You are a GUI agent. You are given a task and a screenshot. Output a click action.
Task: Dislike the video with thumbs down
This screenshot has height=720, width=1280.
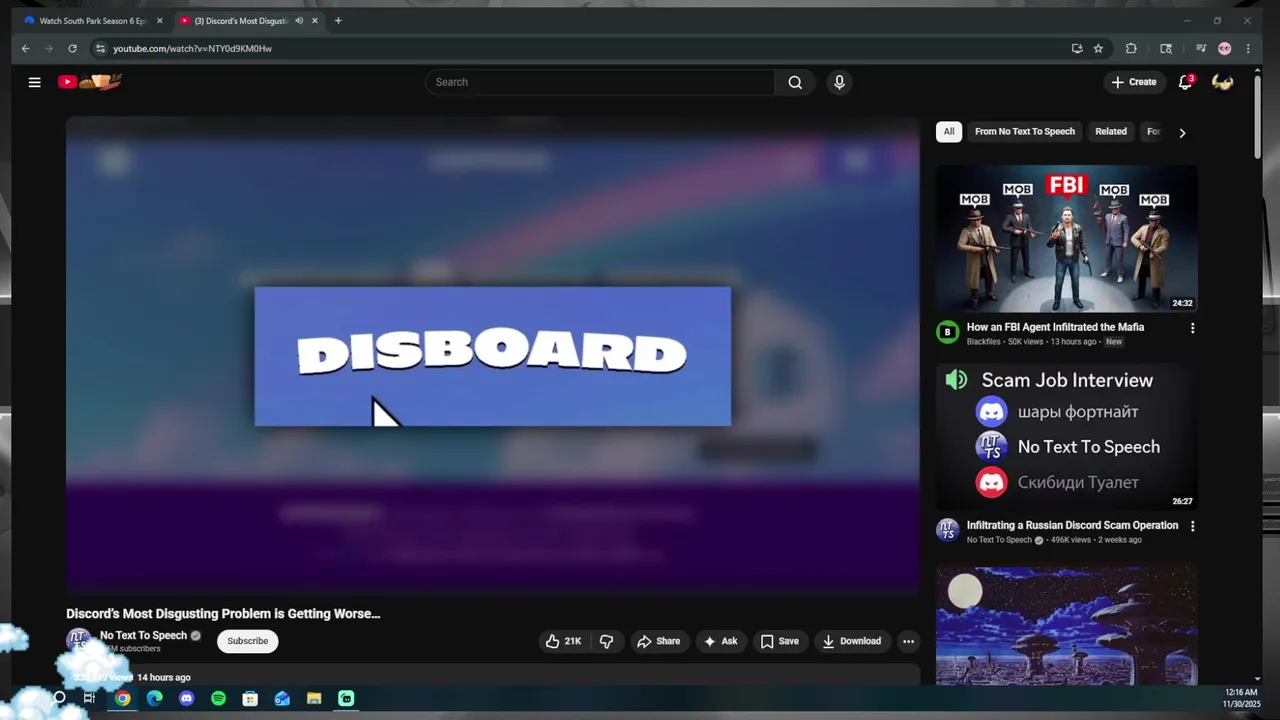606,641
